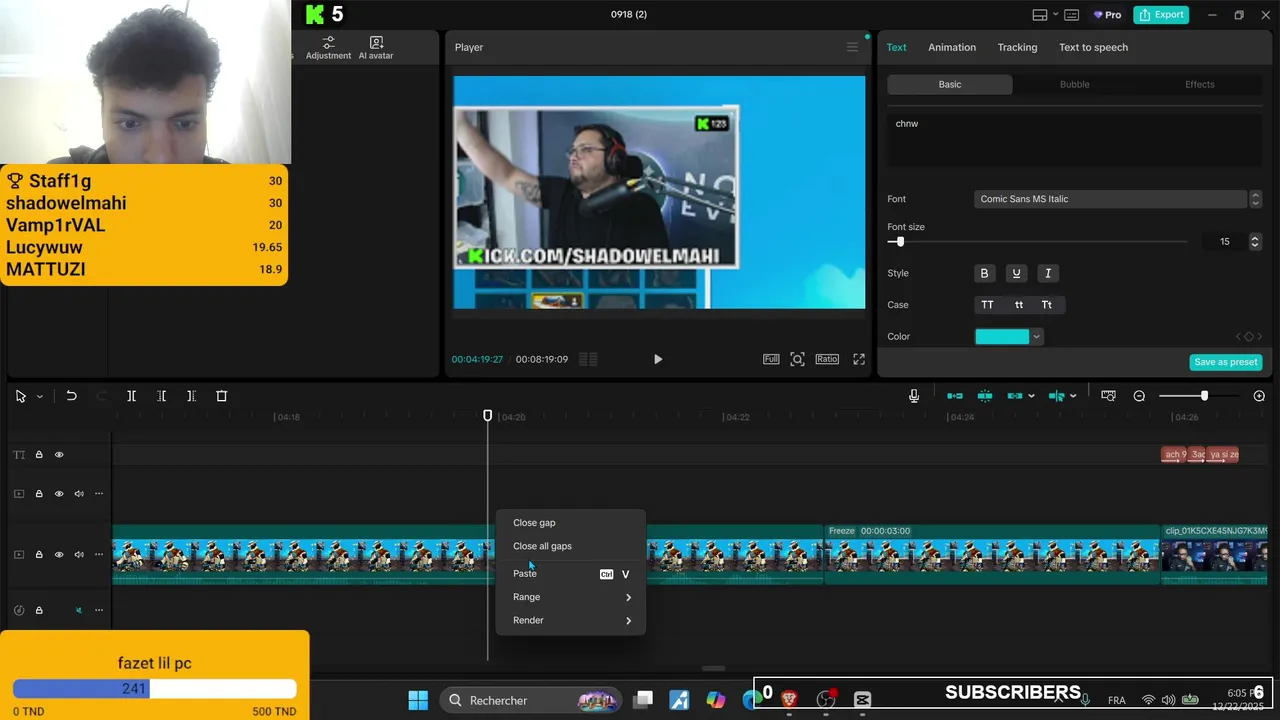
Task: Switch to the Animation tab
Action: pyautogui.click(x=952, y=47)
